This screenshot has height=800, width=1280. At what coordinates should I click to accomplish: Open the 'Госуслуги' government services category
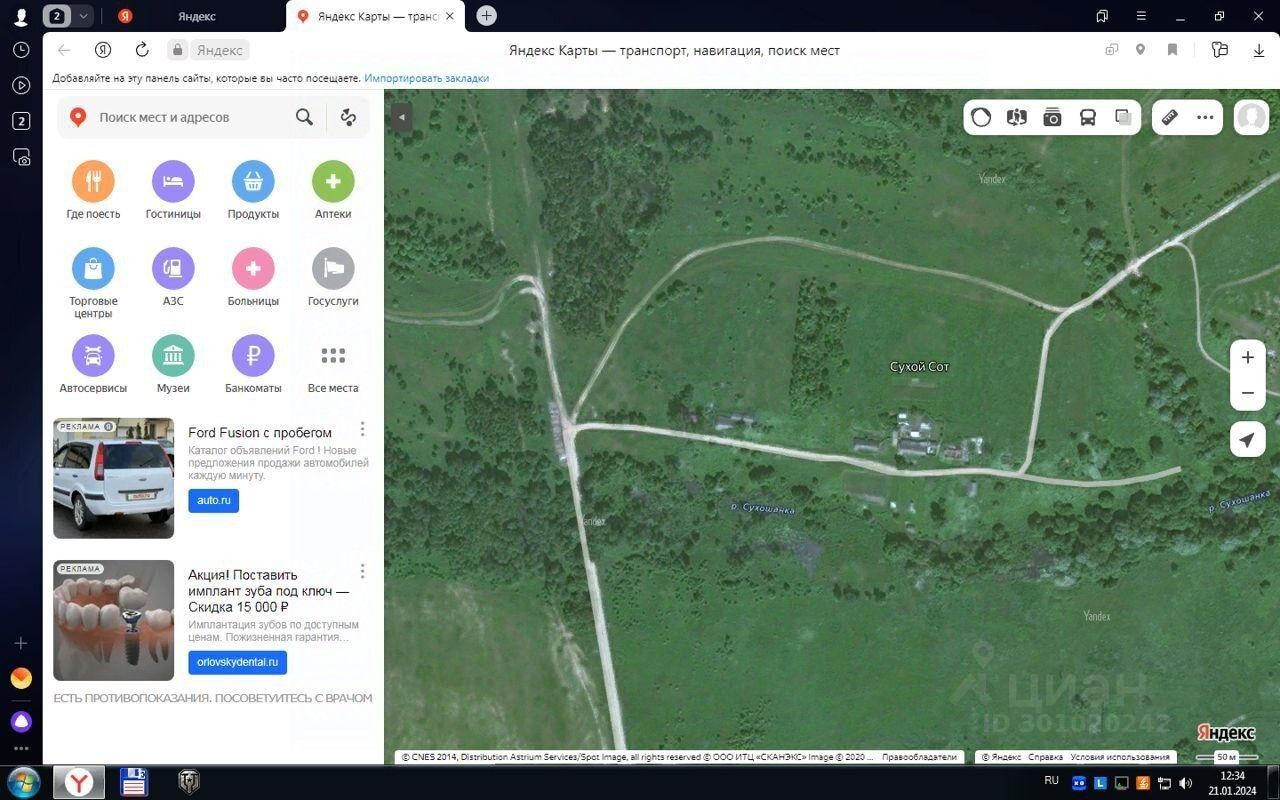click(x=333, y=277)
